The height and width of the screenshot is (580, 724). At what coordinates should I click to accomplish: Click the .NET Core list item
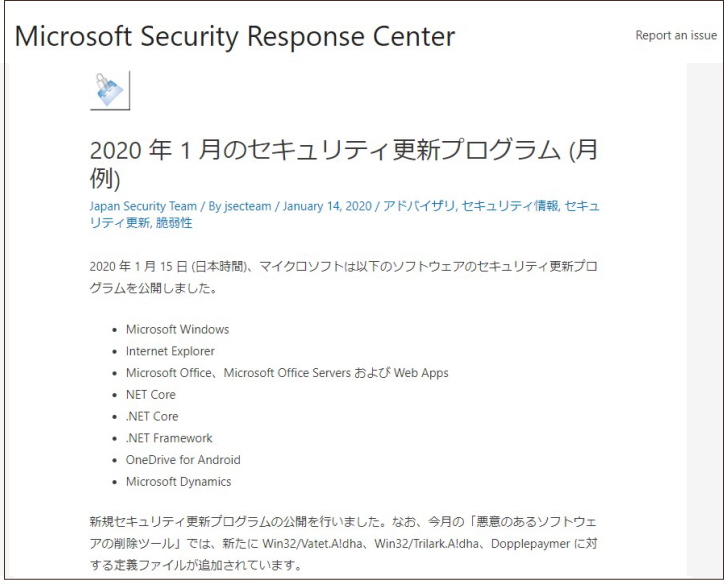152,416
